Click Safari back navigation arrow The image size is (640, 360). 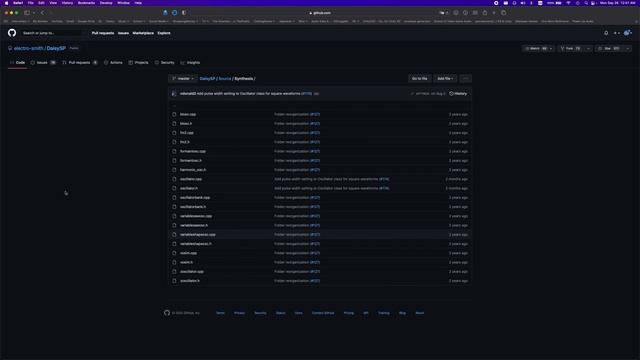pos(42,13)
